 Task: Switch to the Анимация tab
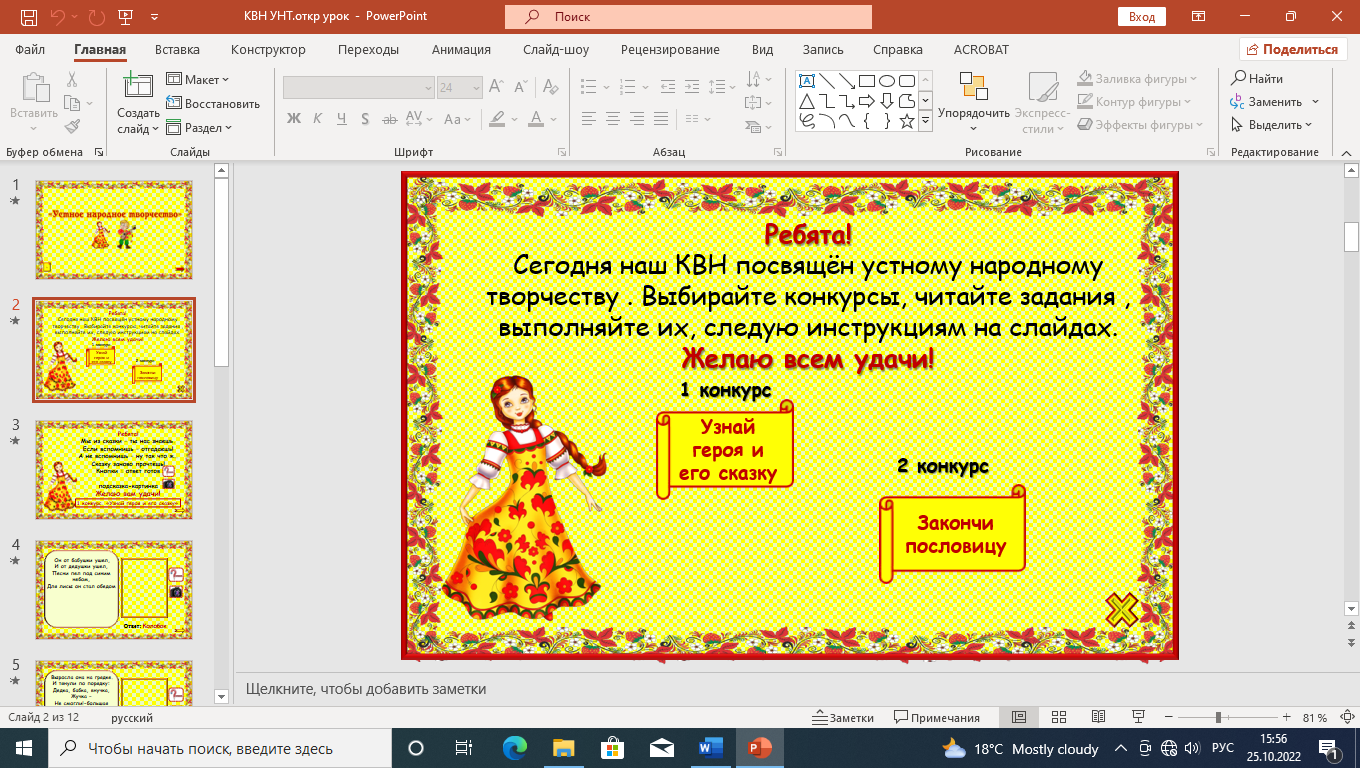(461, 49)
